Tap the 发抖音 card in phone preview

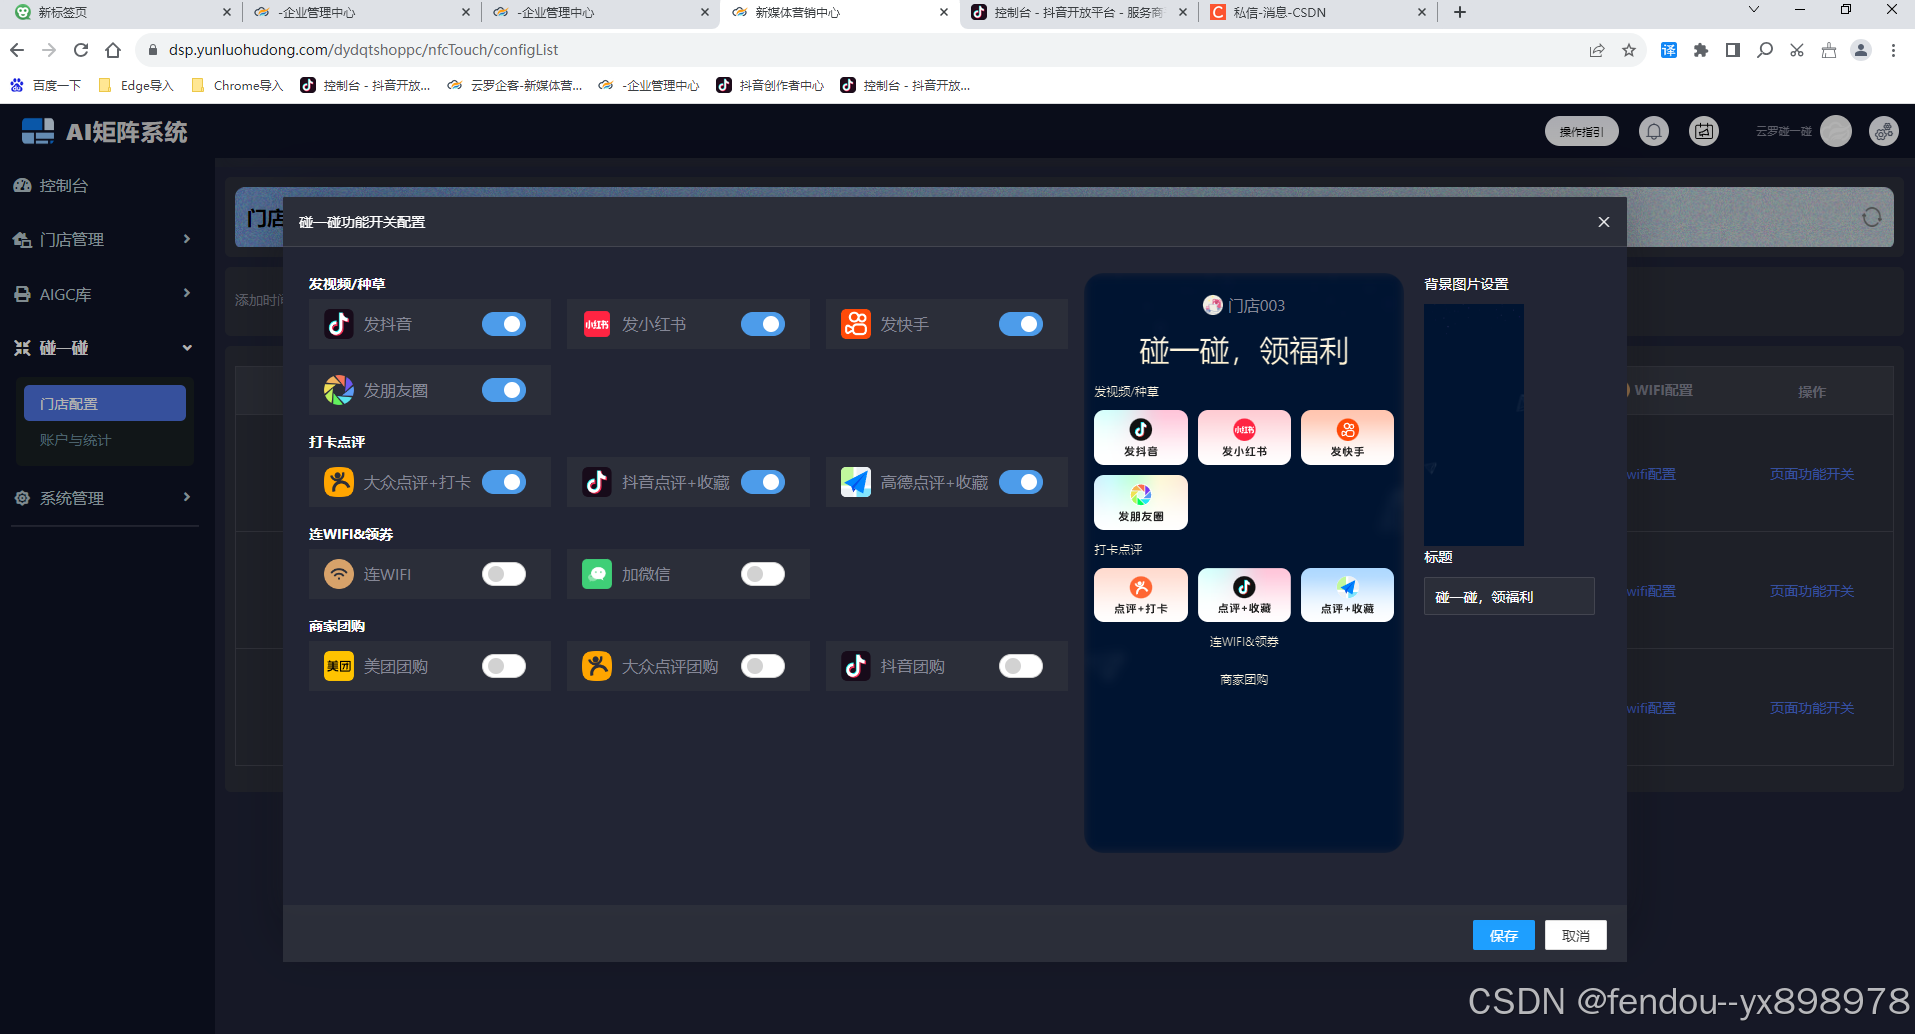(x=1141, y=437)
